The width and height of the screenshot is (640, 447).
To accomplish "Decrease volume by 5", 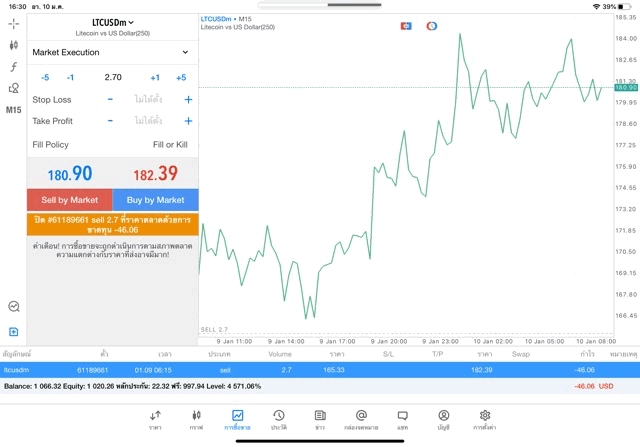I will [x=45, y=78].
